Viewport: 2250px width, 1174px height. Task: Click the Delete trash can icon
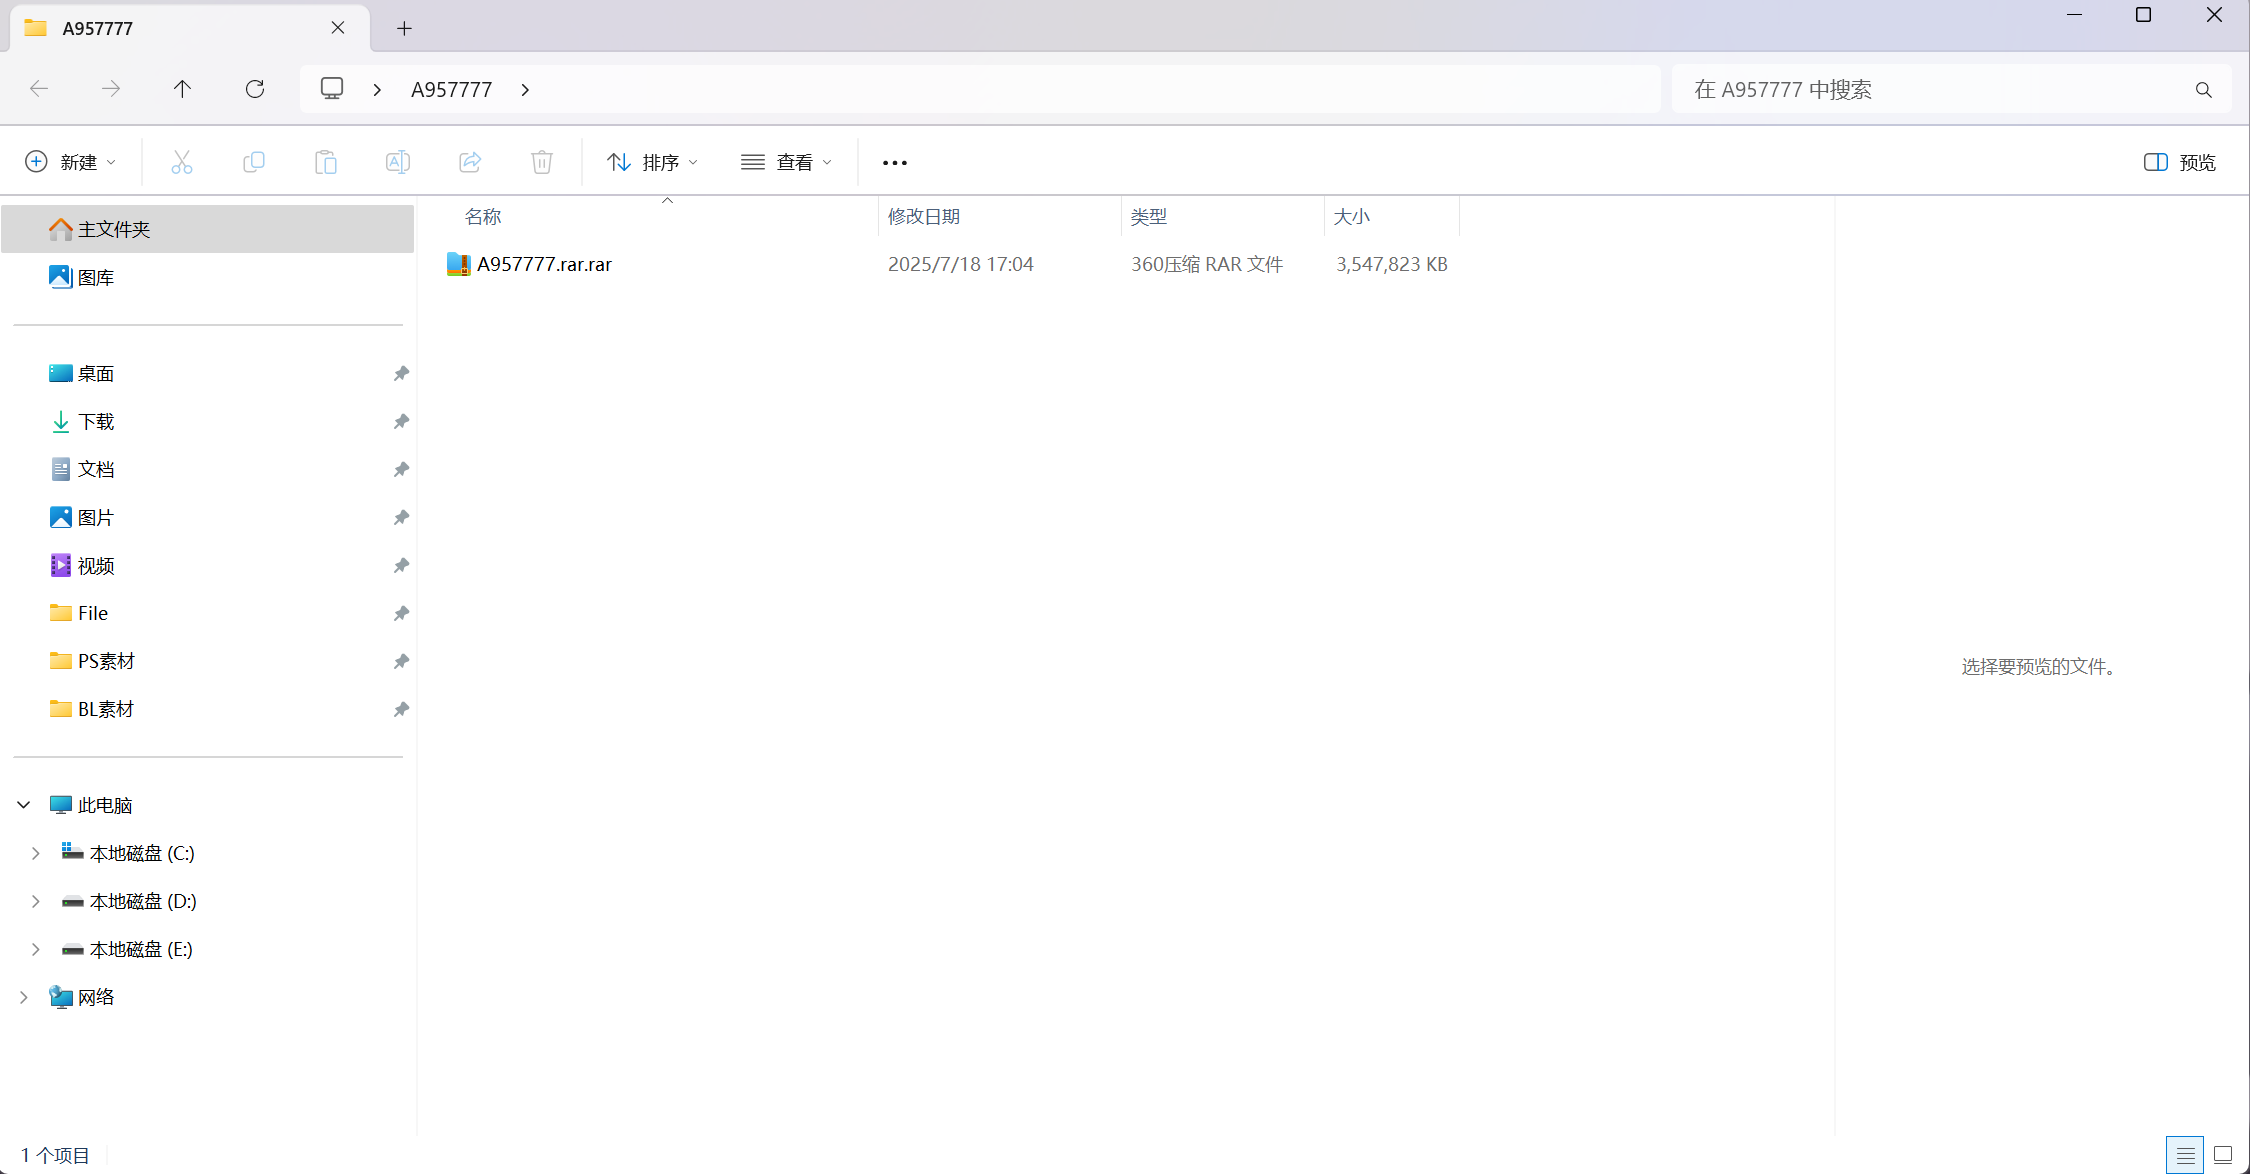(542, 162)
